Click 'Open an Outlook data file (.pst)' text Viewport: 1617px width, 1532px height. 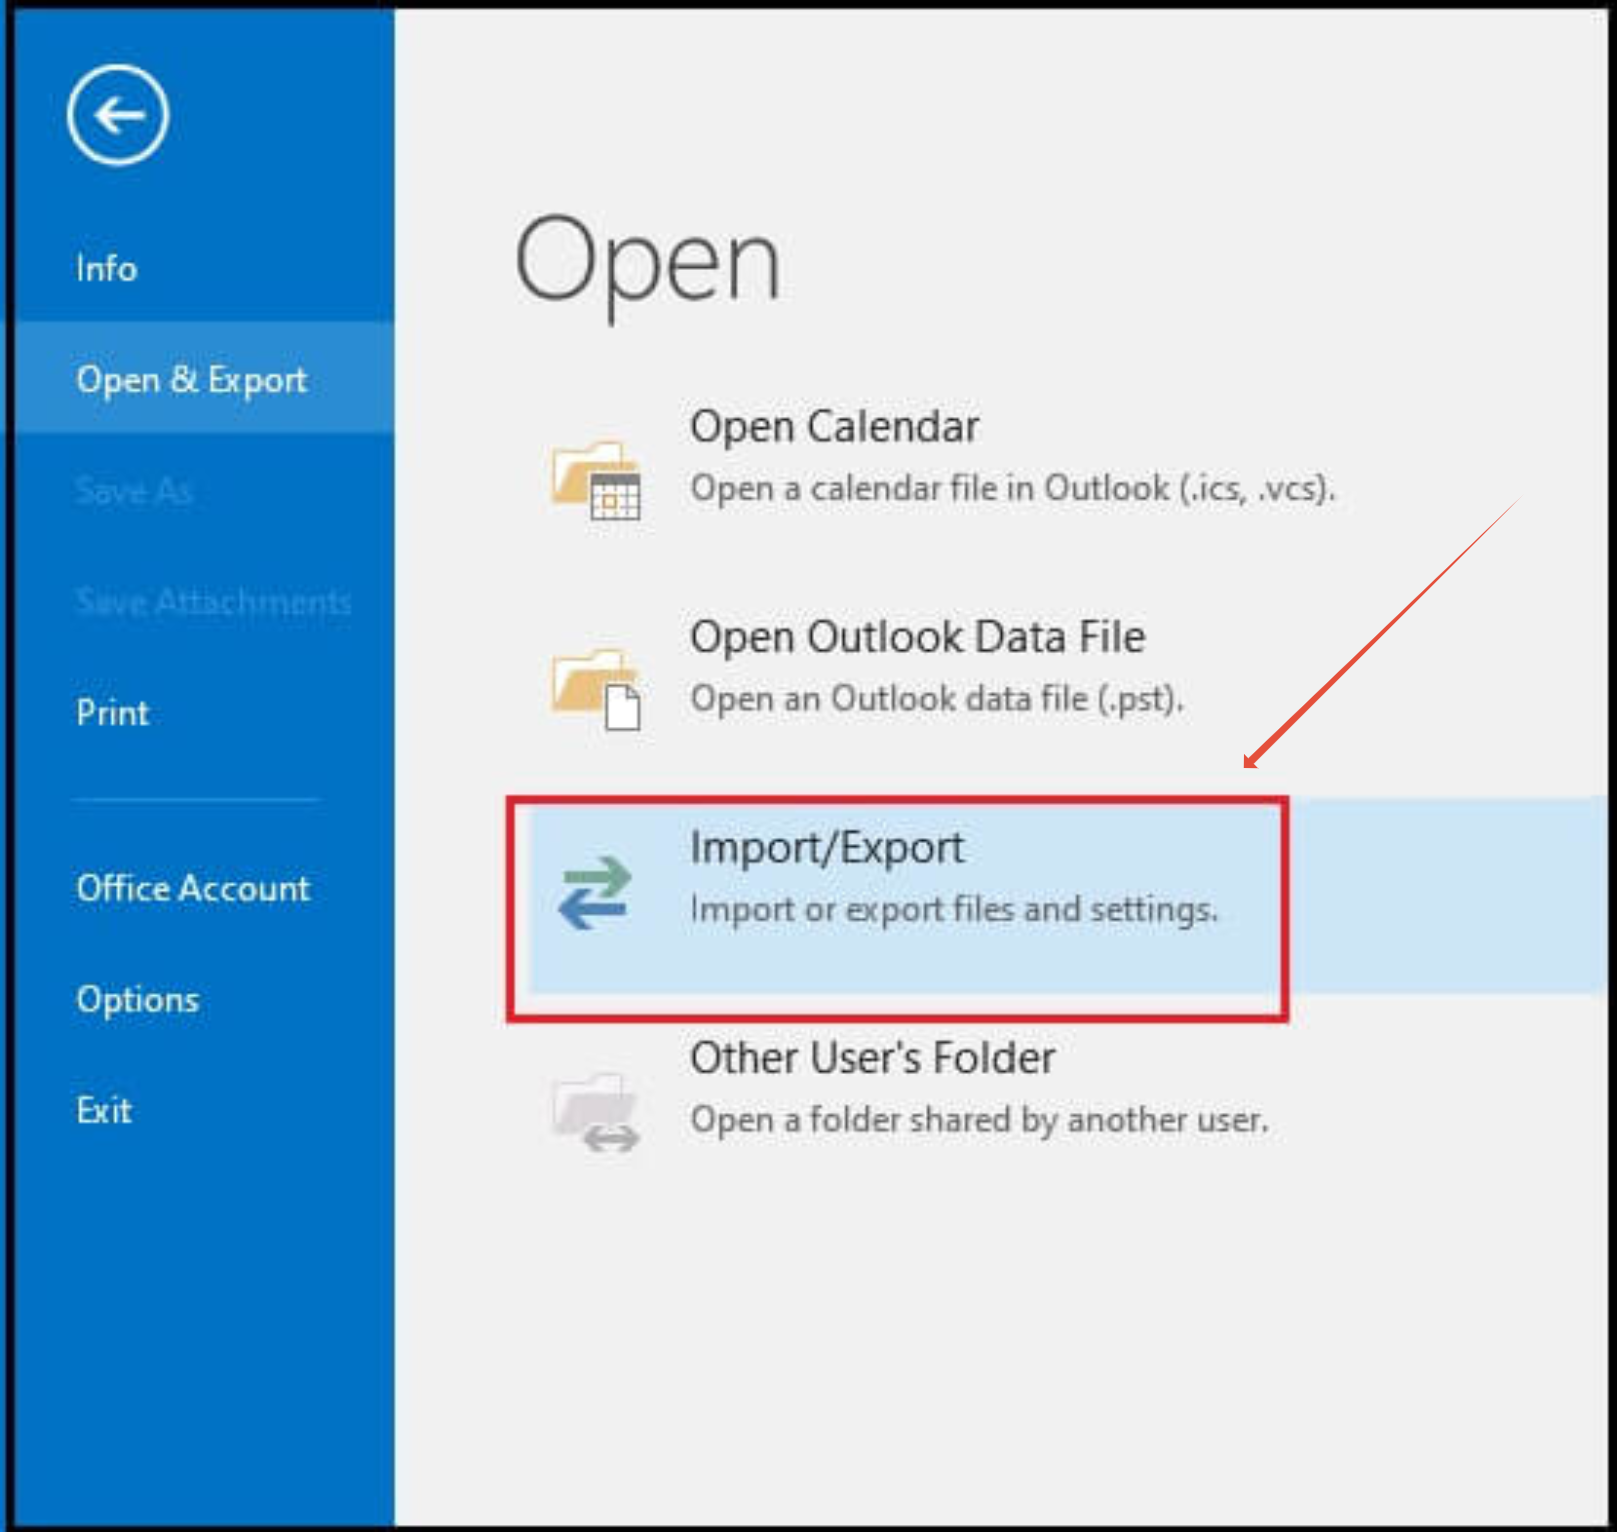[937, 699]
